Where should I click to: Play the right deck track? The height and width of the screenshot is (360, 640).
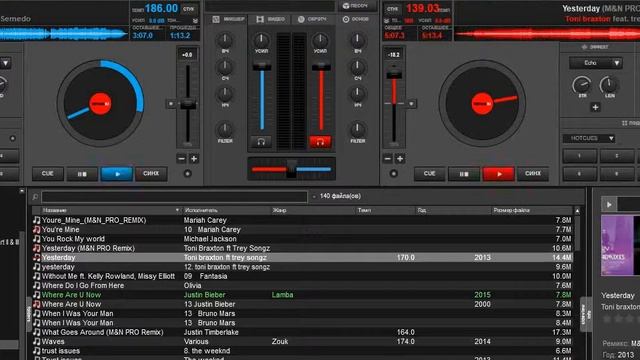click(x=498, y=174)
